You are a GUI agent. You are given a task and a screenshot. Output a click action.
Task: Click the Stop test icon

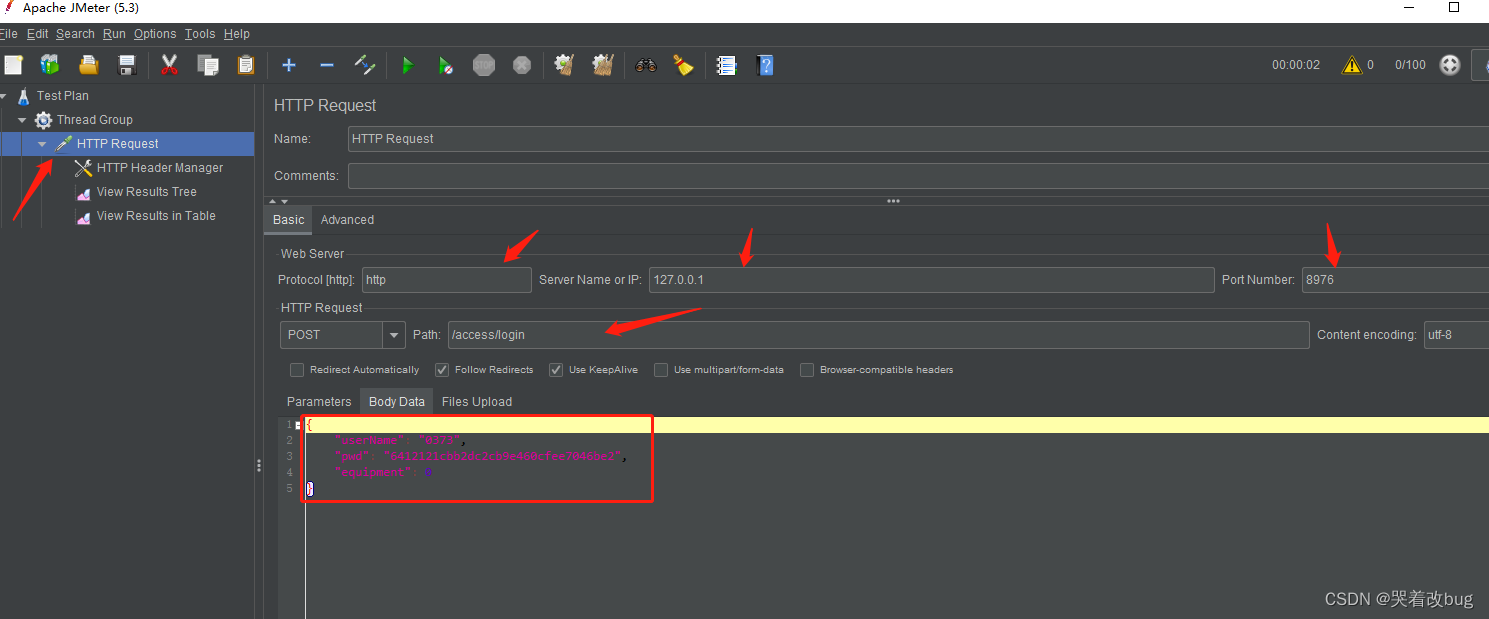tap(484, 65)
